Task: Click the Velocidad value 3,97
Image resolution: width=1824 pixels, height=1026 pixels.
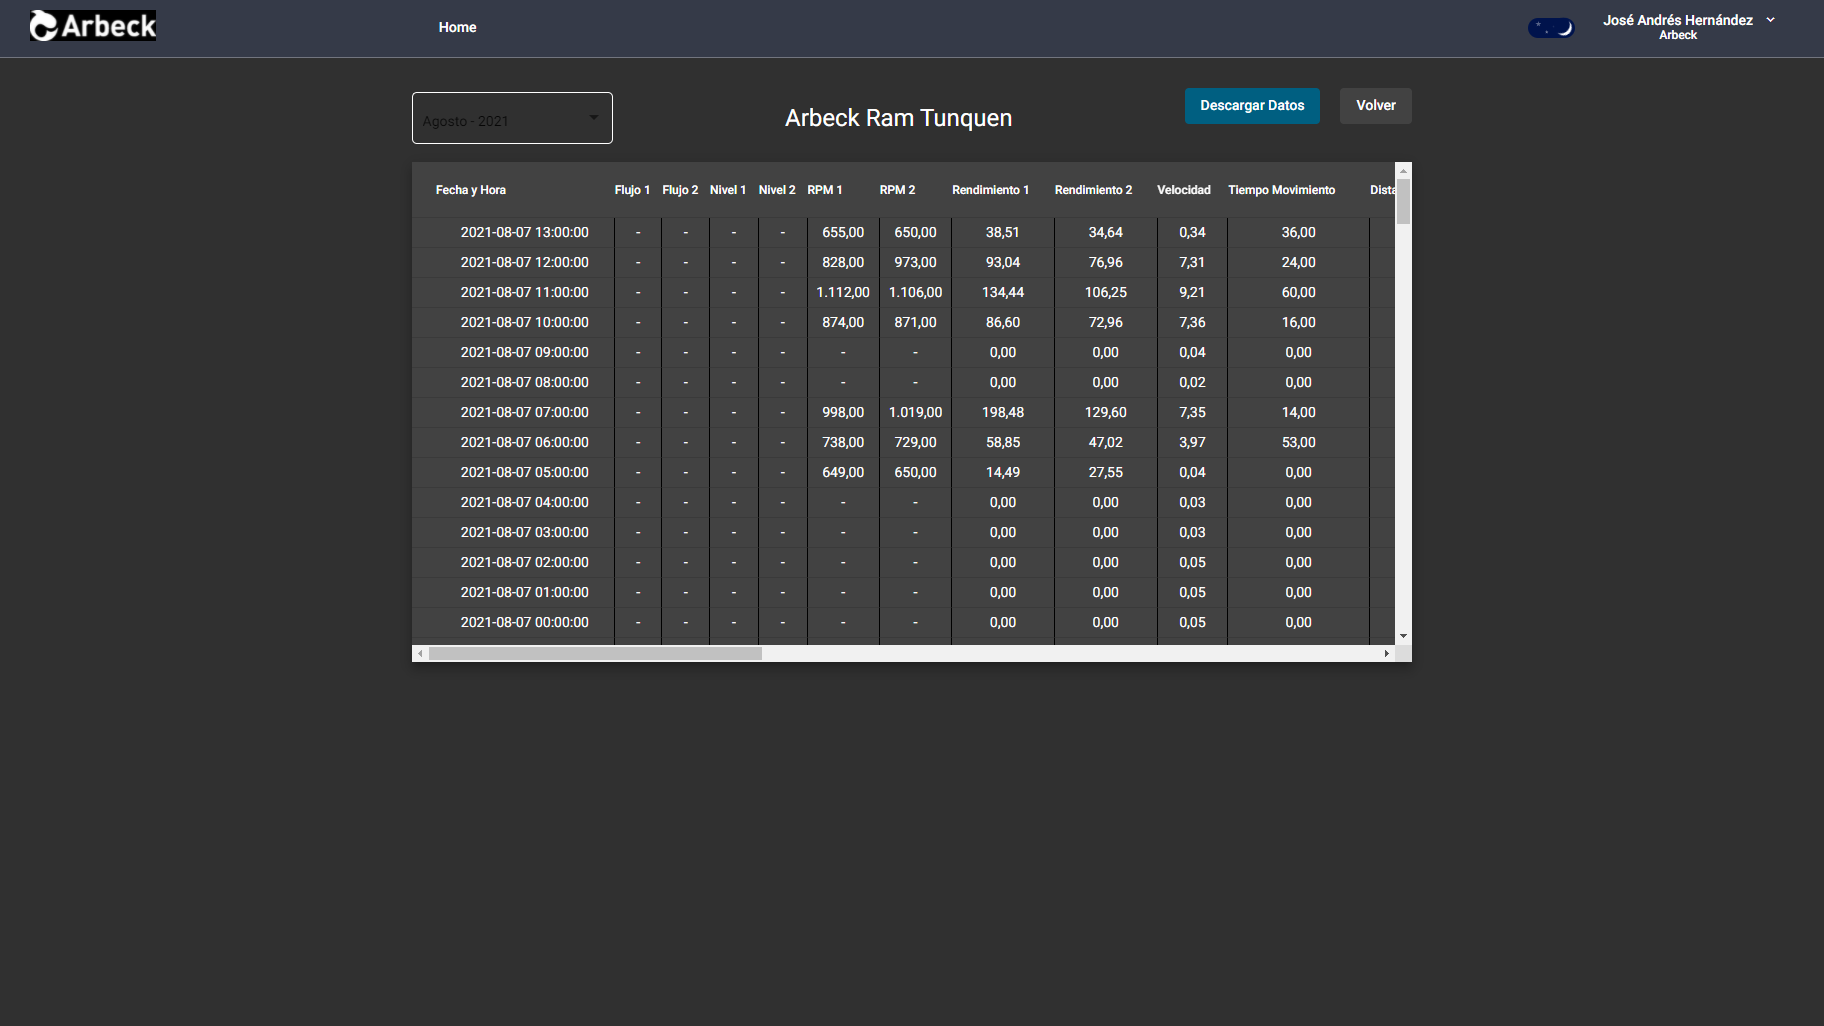Action: pos(1192,442)
